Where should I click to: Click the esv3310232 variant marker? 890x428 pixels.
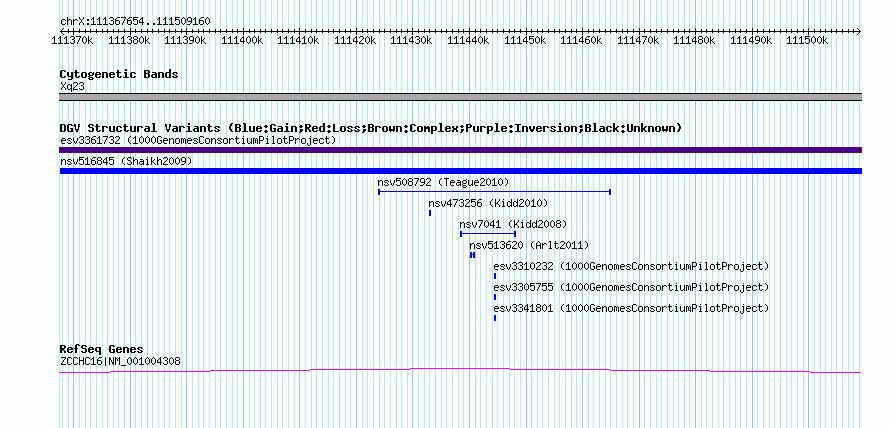495,276
